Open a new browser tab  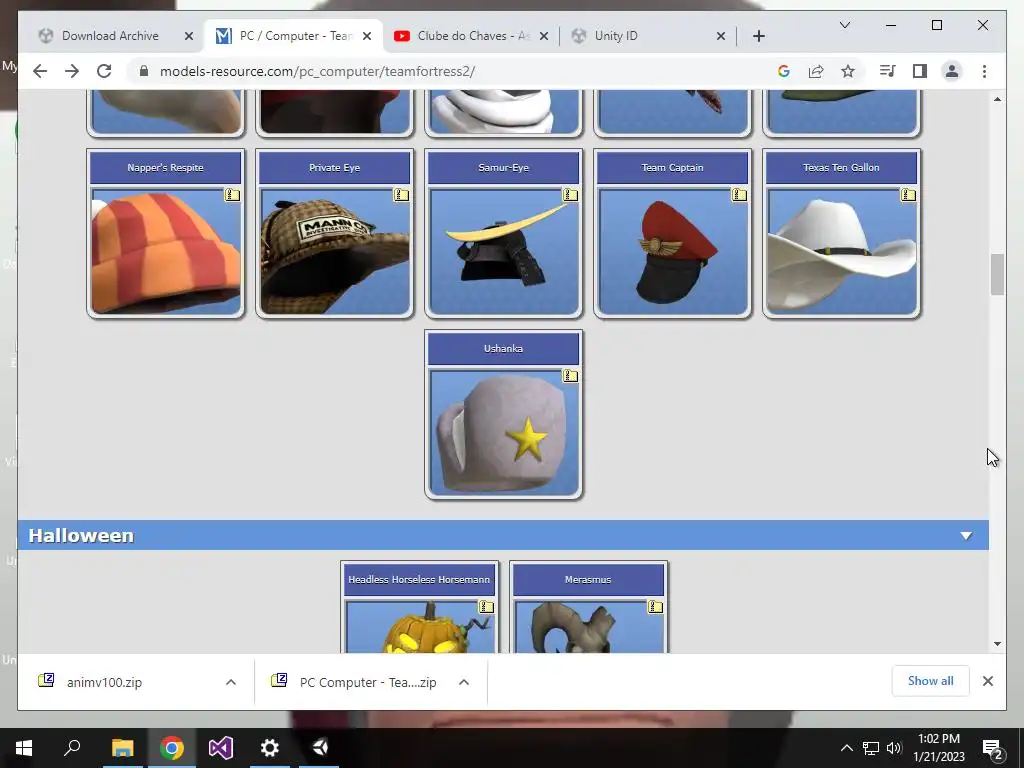(758, 36)
